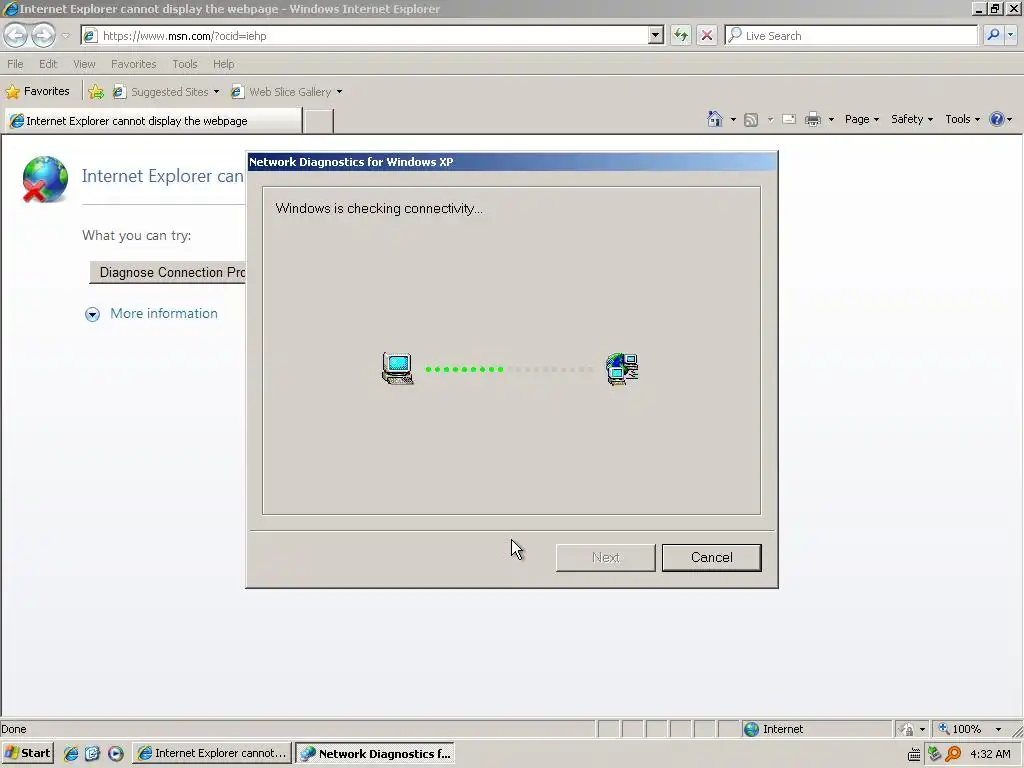
Task: Expand the Web Slice Gallery dropdown arrow
Action: (x=339, y=92)
